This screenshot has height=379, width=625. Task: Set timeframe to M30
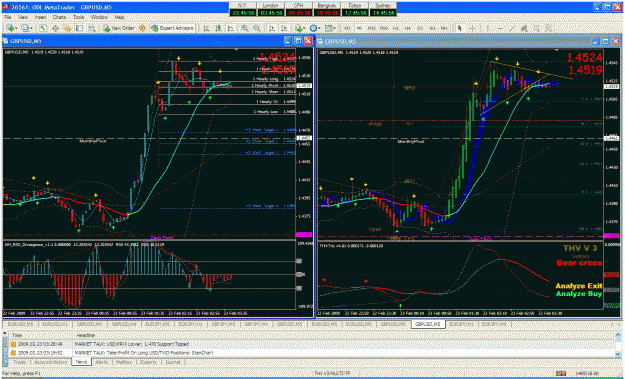384,28
